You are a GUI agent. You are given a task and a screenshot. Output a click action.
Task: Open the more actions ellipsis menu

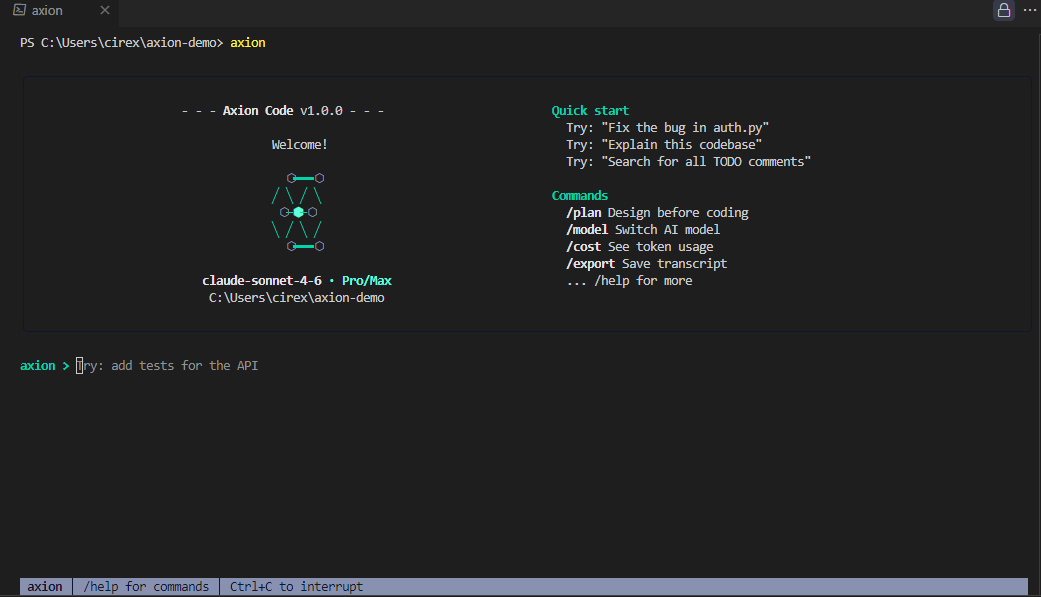point(1030,10)
